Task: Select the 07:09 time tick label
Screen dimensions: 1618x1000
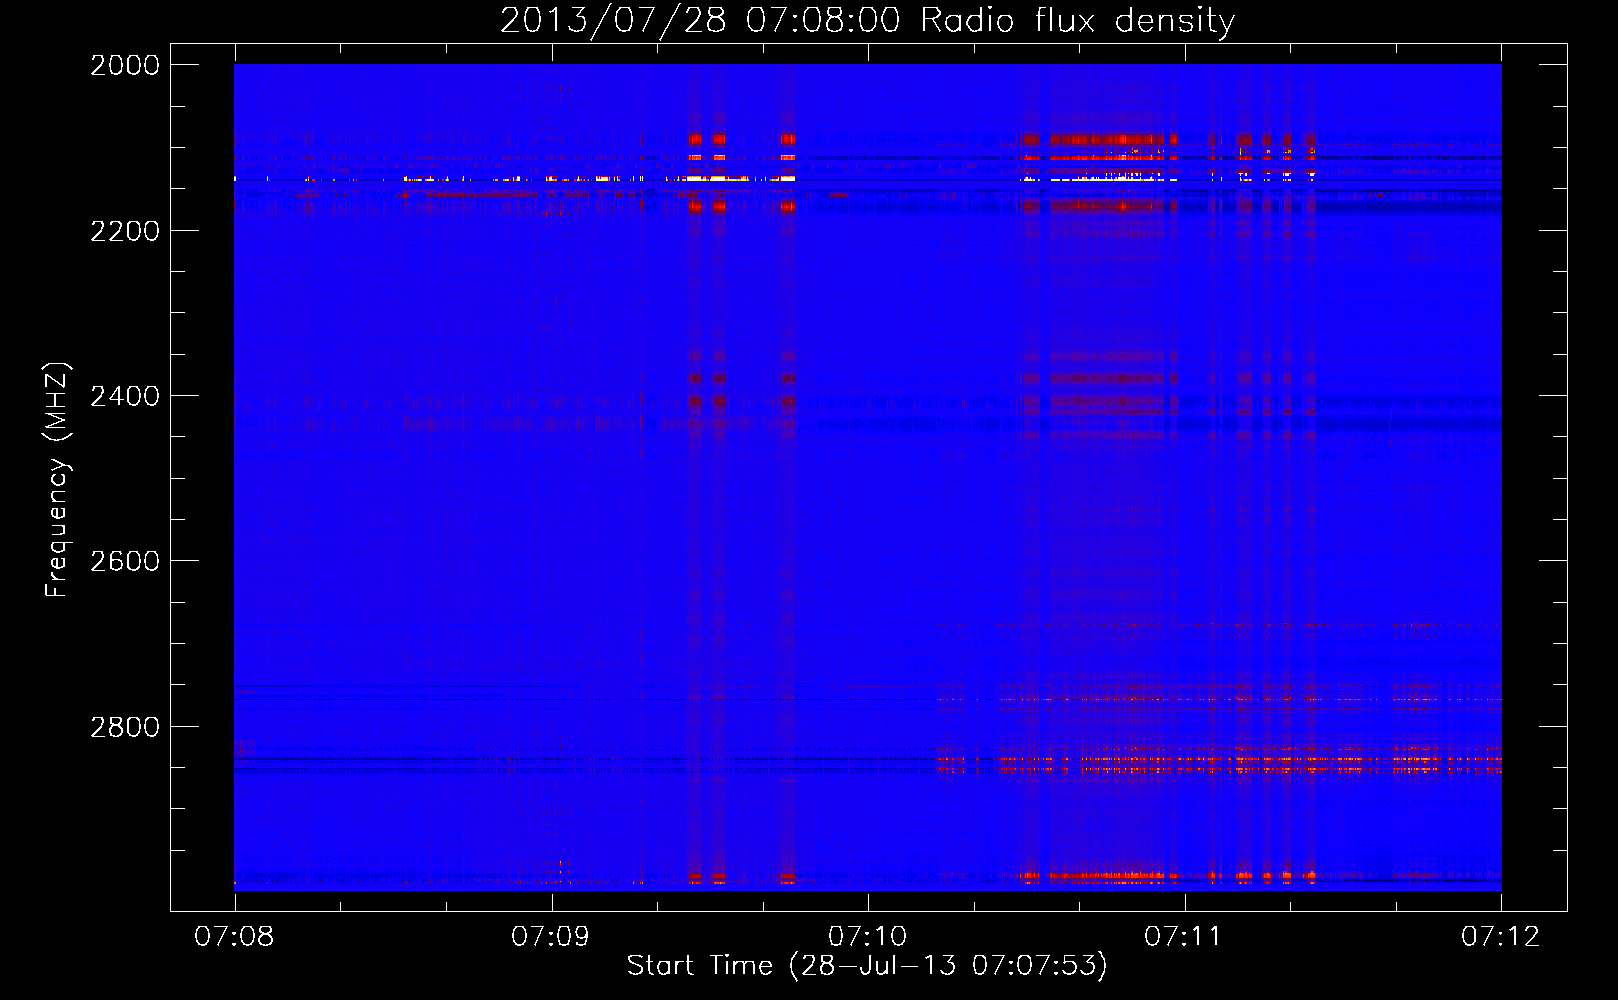Action: point(550,936)
